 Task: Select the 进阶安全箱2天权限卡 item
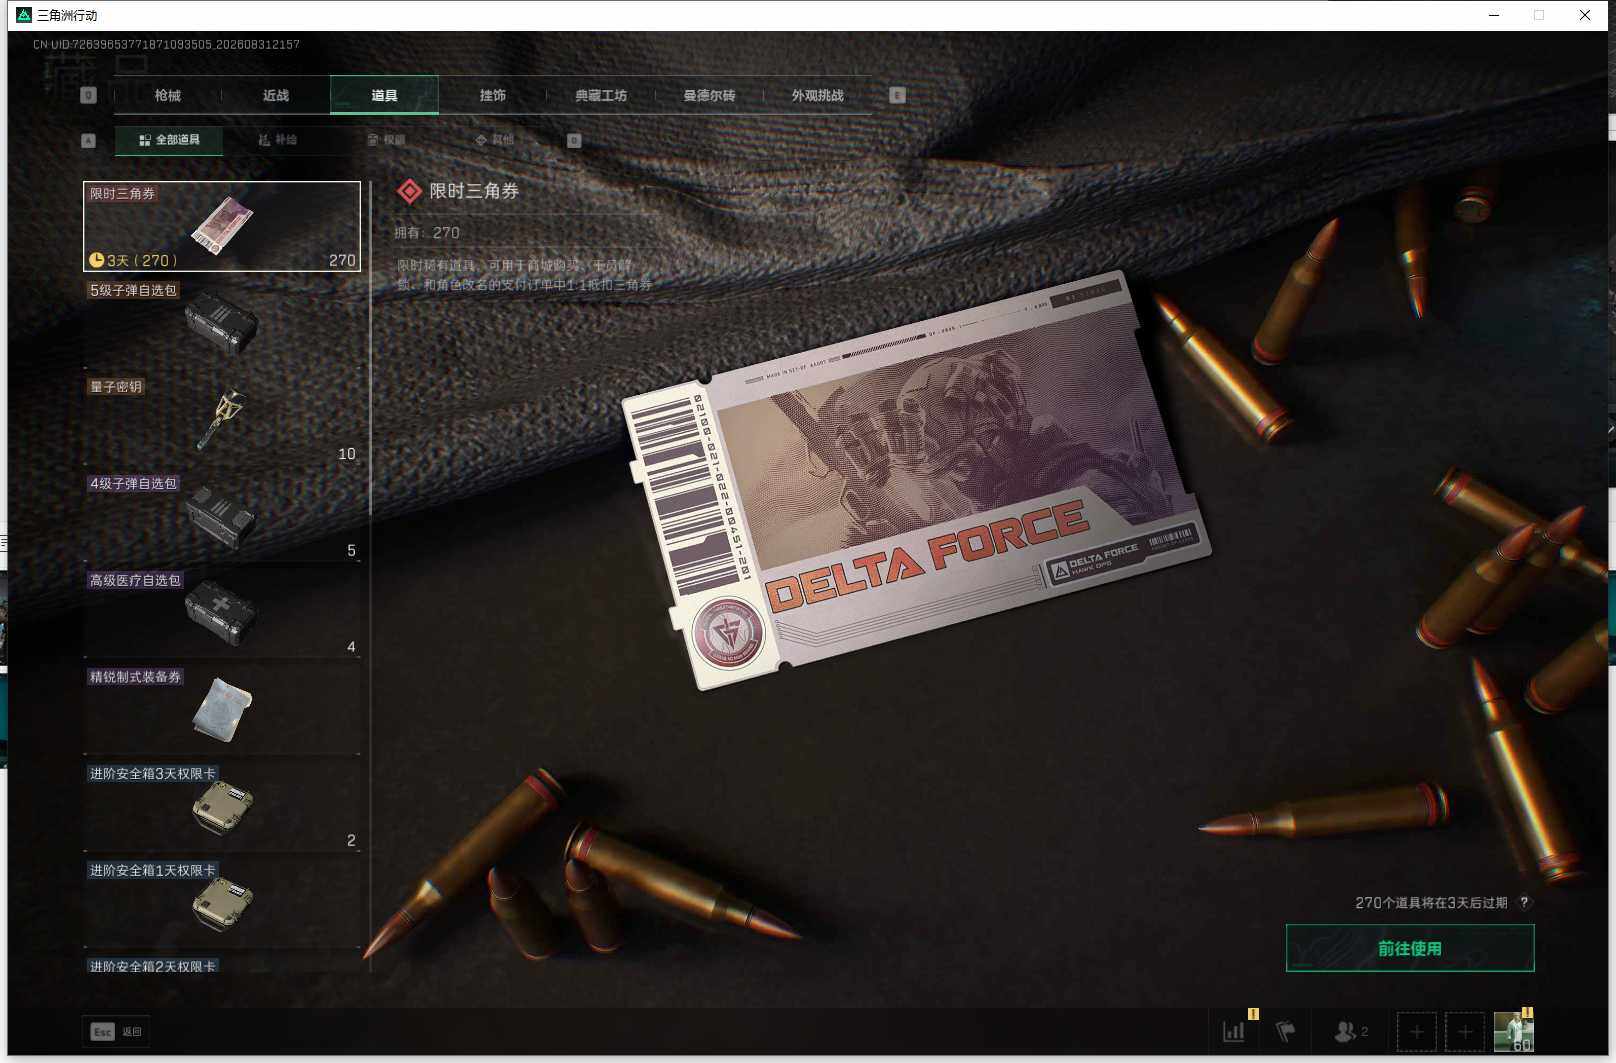click(x=222, y=964)
